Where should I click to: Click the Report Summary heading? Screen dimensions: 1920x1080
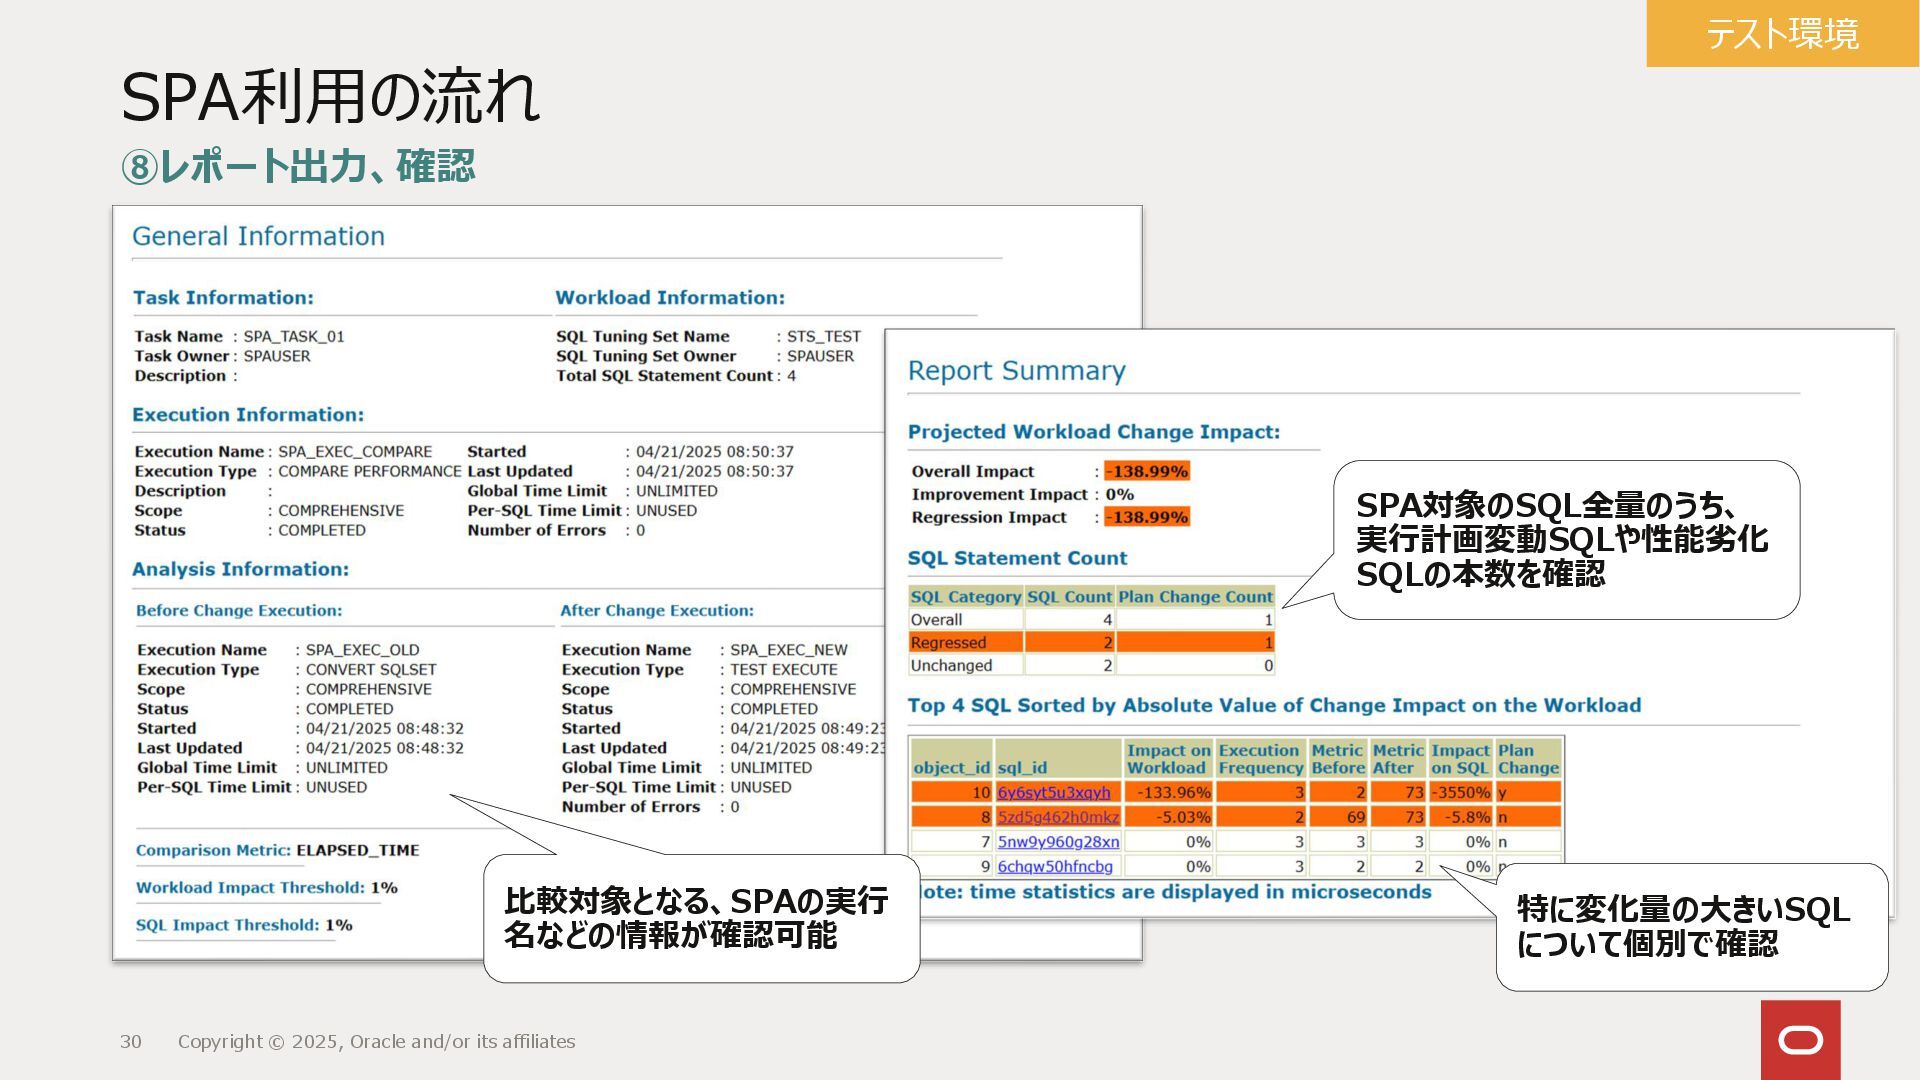[1016, 371]
